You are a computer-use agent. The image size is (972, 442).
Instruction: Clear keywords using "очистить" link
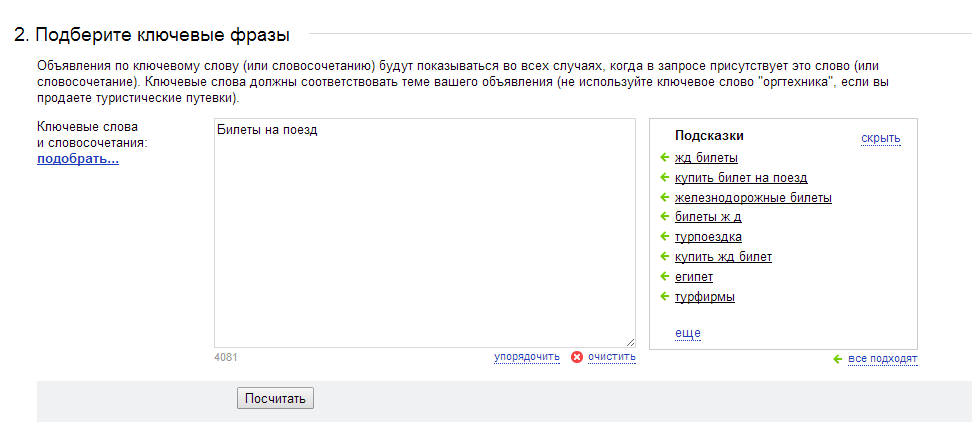point(612,357)
